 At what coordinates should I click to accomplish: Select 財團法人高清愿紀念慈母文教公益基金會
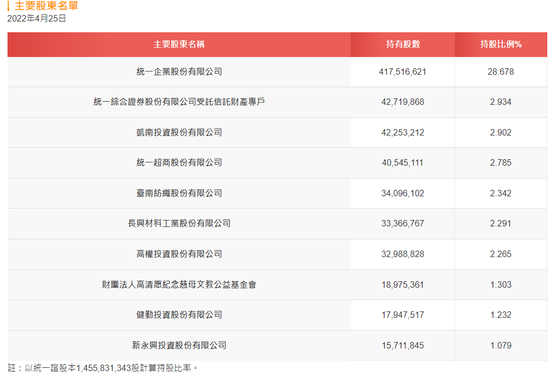(179, 284)
